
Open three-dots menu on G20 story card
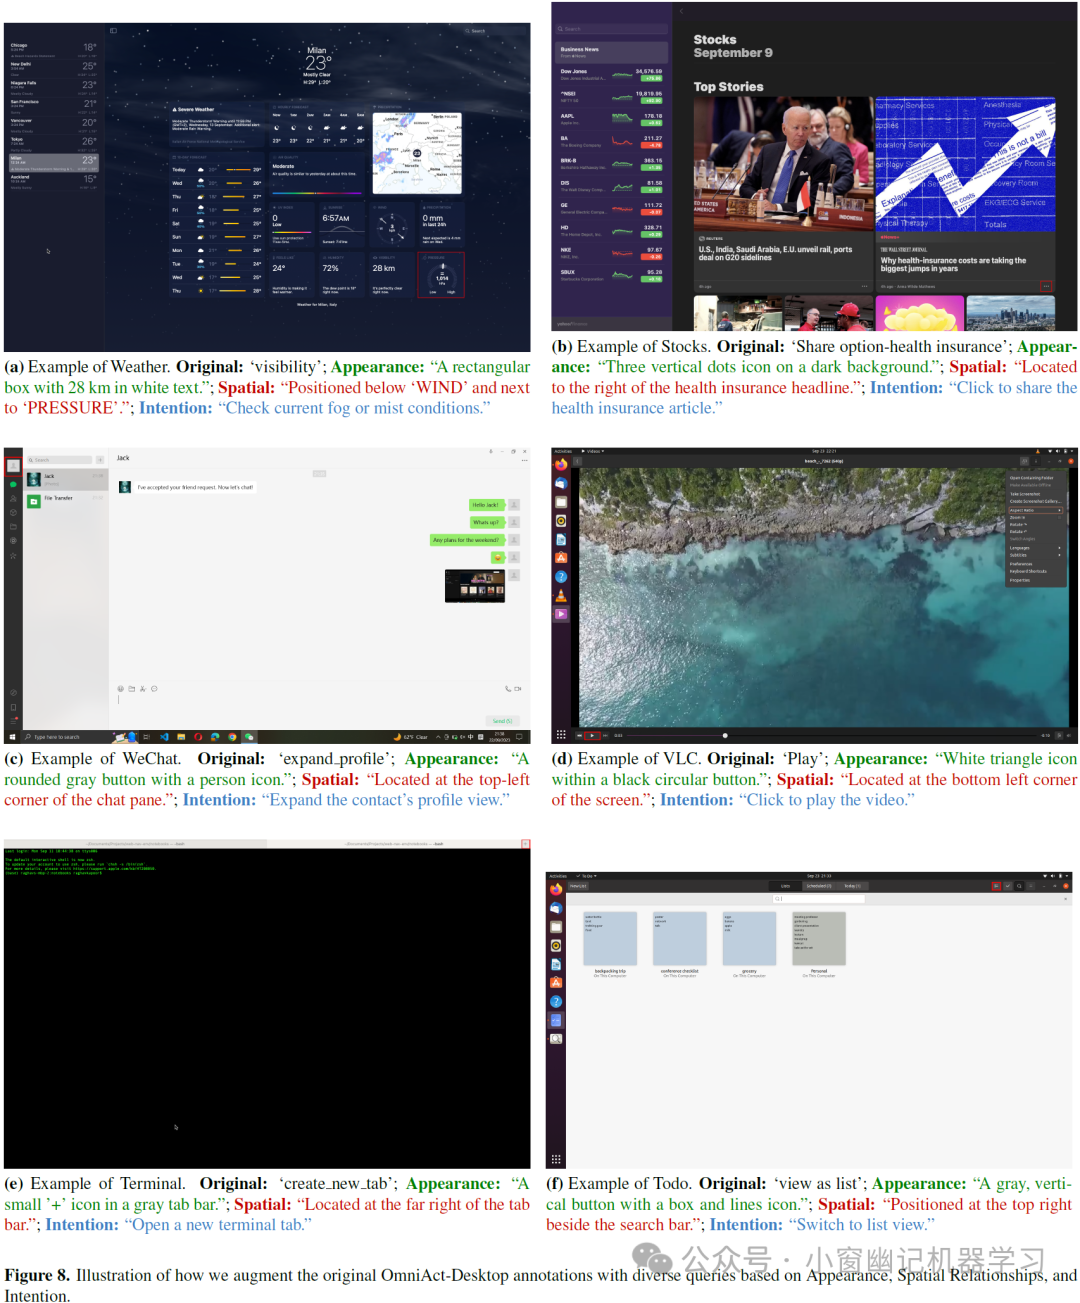(x=864, y=286)
